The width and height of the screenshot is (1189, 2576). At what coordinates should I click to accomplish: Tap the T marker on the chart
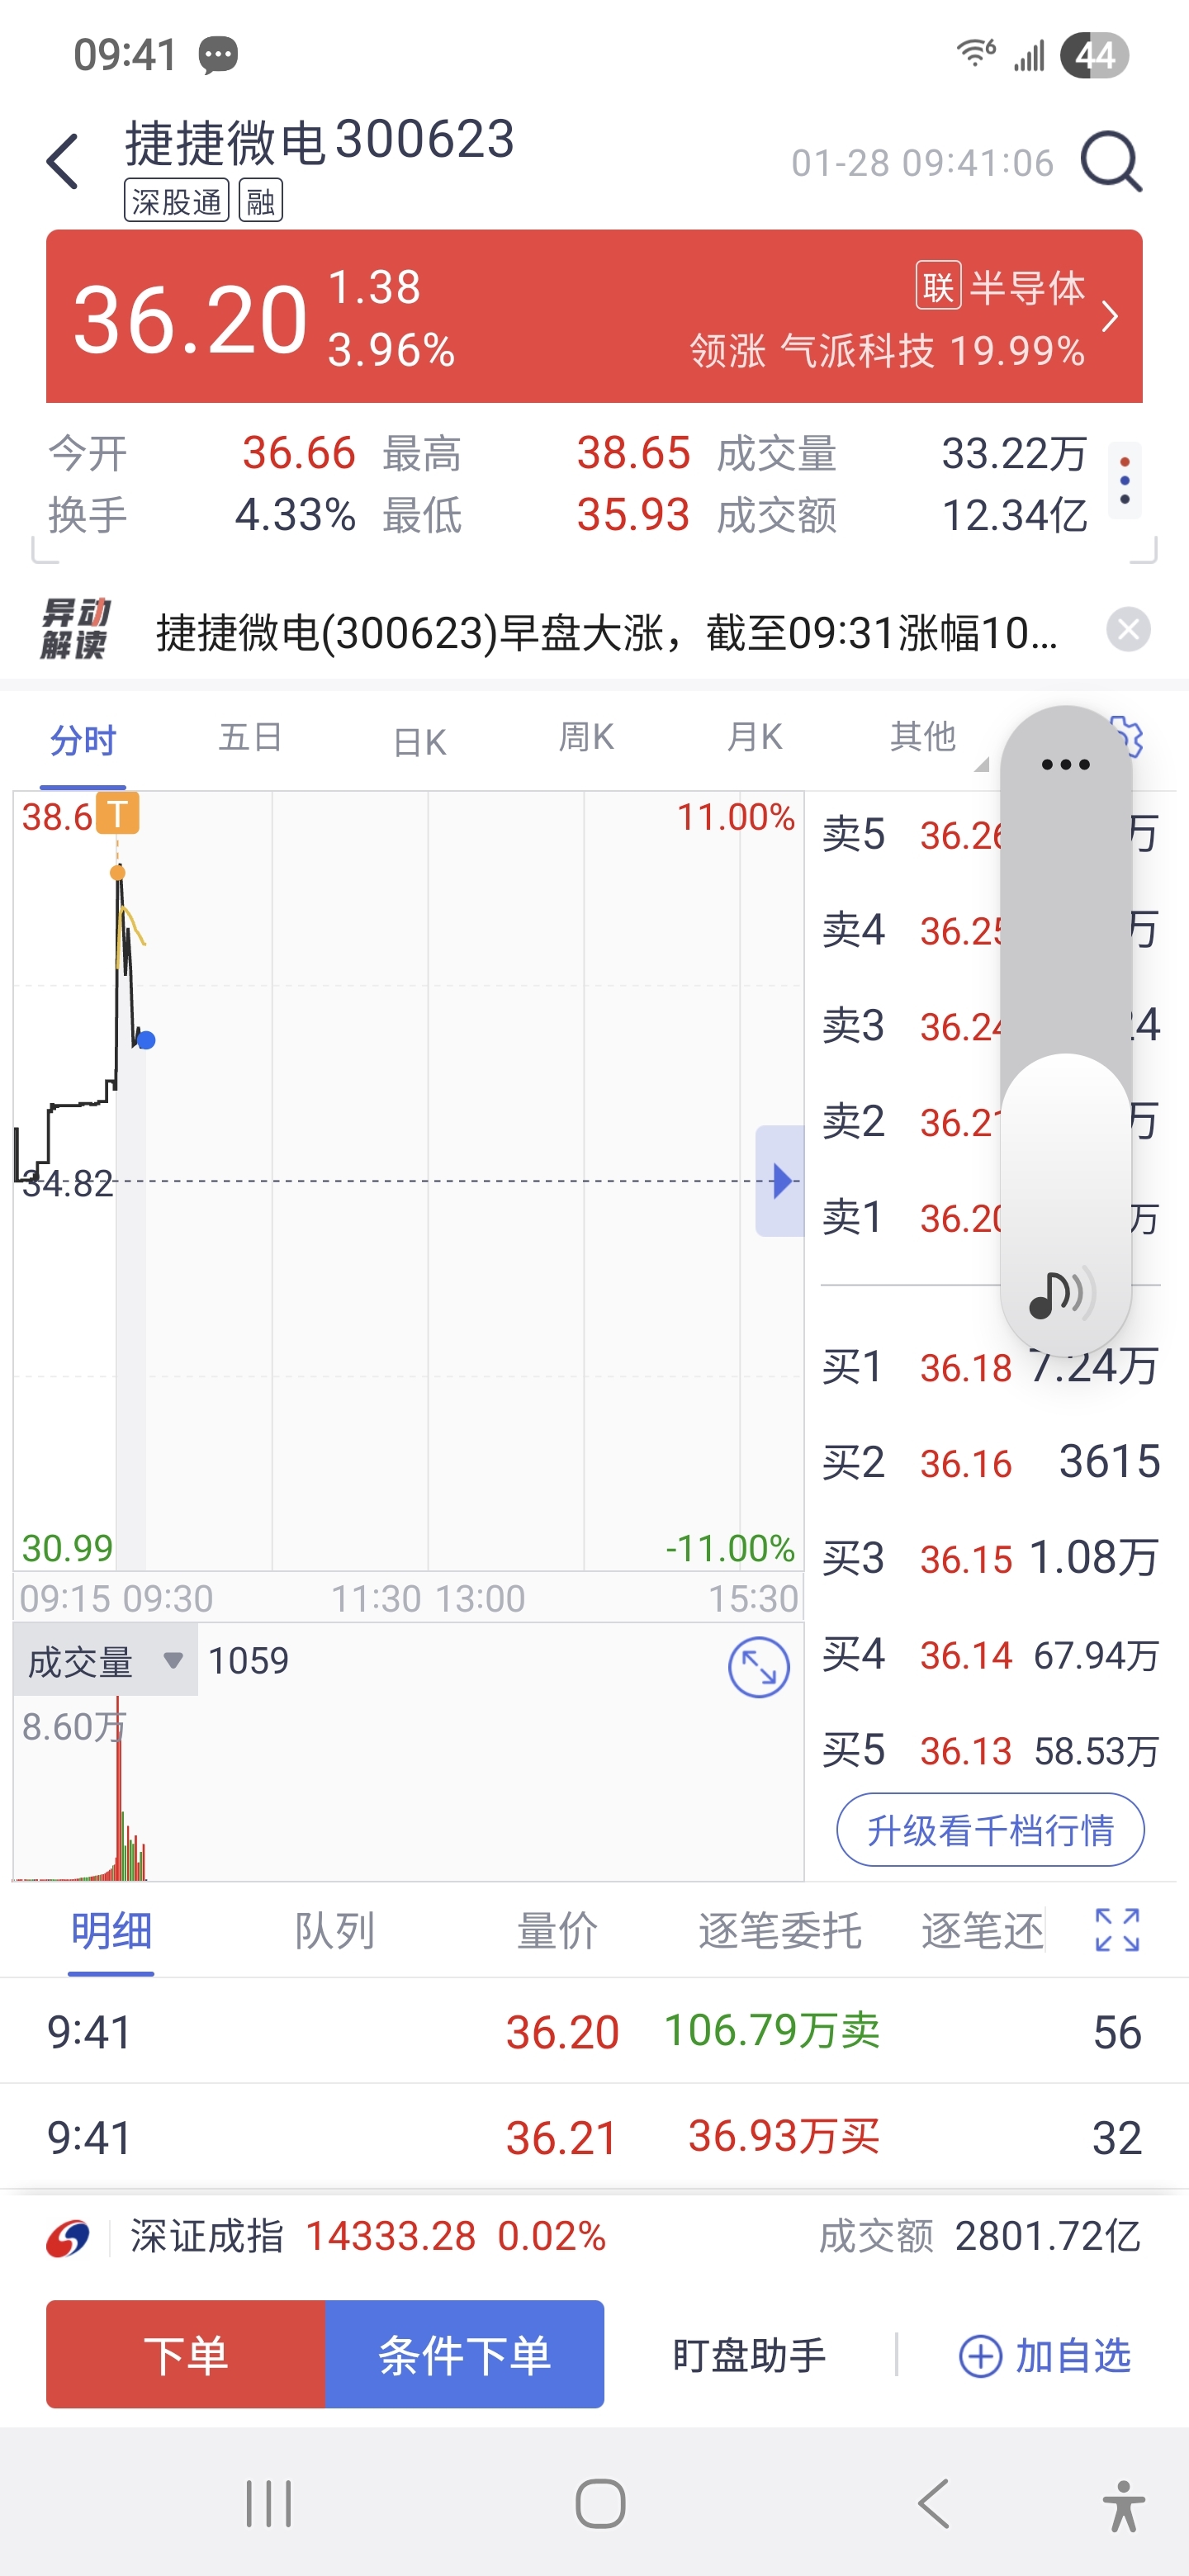coord(118,814)
